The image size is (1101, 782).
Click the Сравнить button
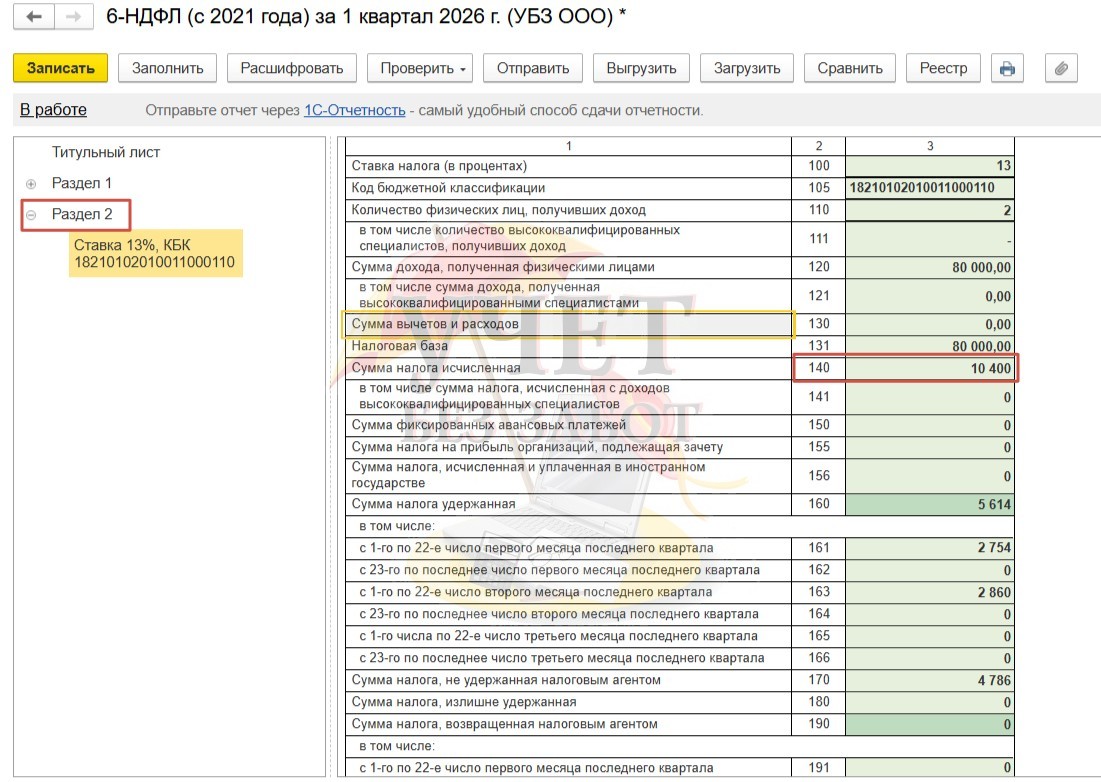coord(849,68)
